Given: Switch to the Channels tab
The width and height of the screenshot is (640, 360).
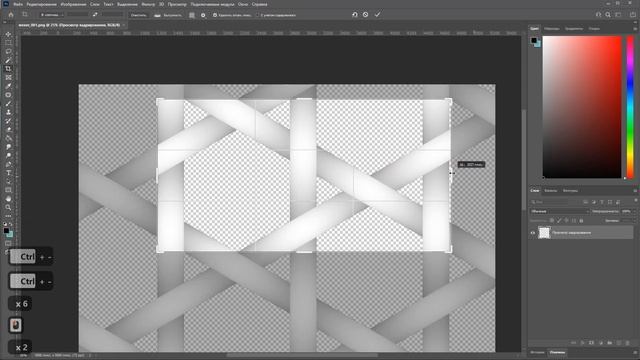Looking at the screenshot, I should (551, 191).
